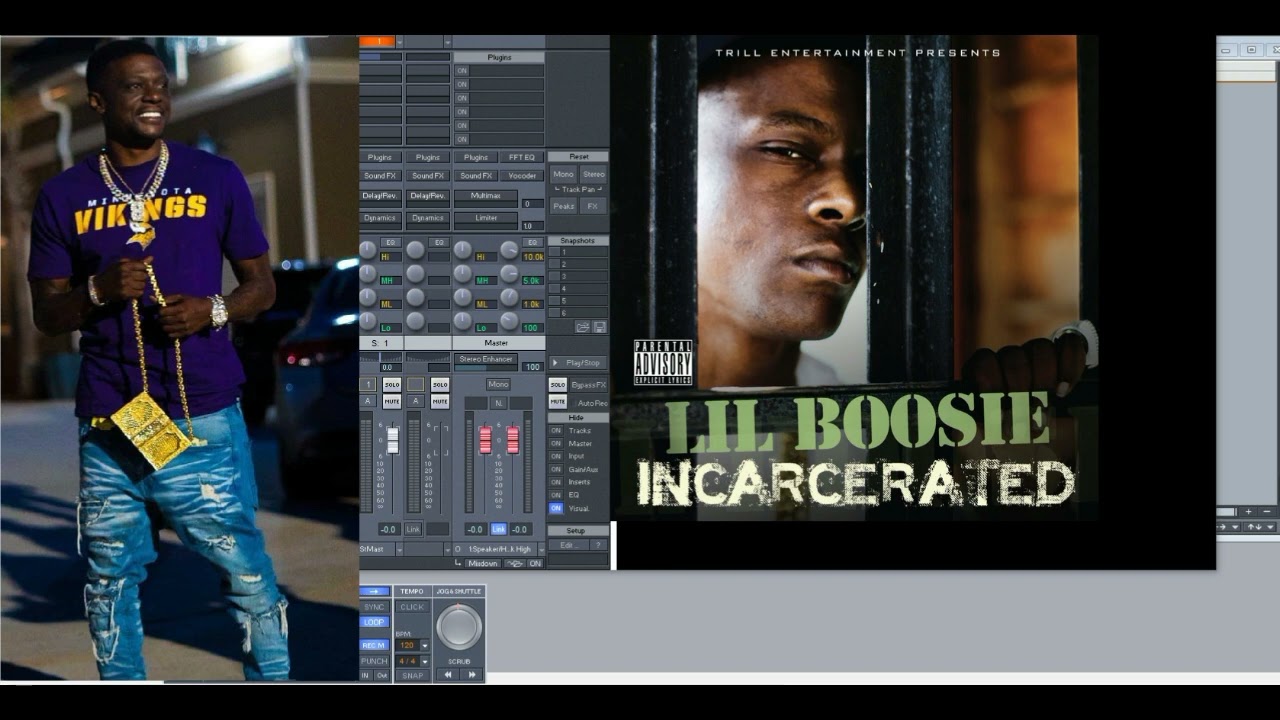Click the link icon beside Mixdown

click(514, 563)
